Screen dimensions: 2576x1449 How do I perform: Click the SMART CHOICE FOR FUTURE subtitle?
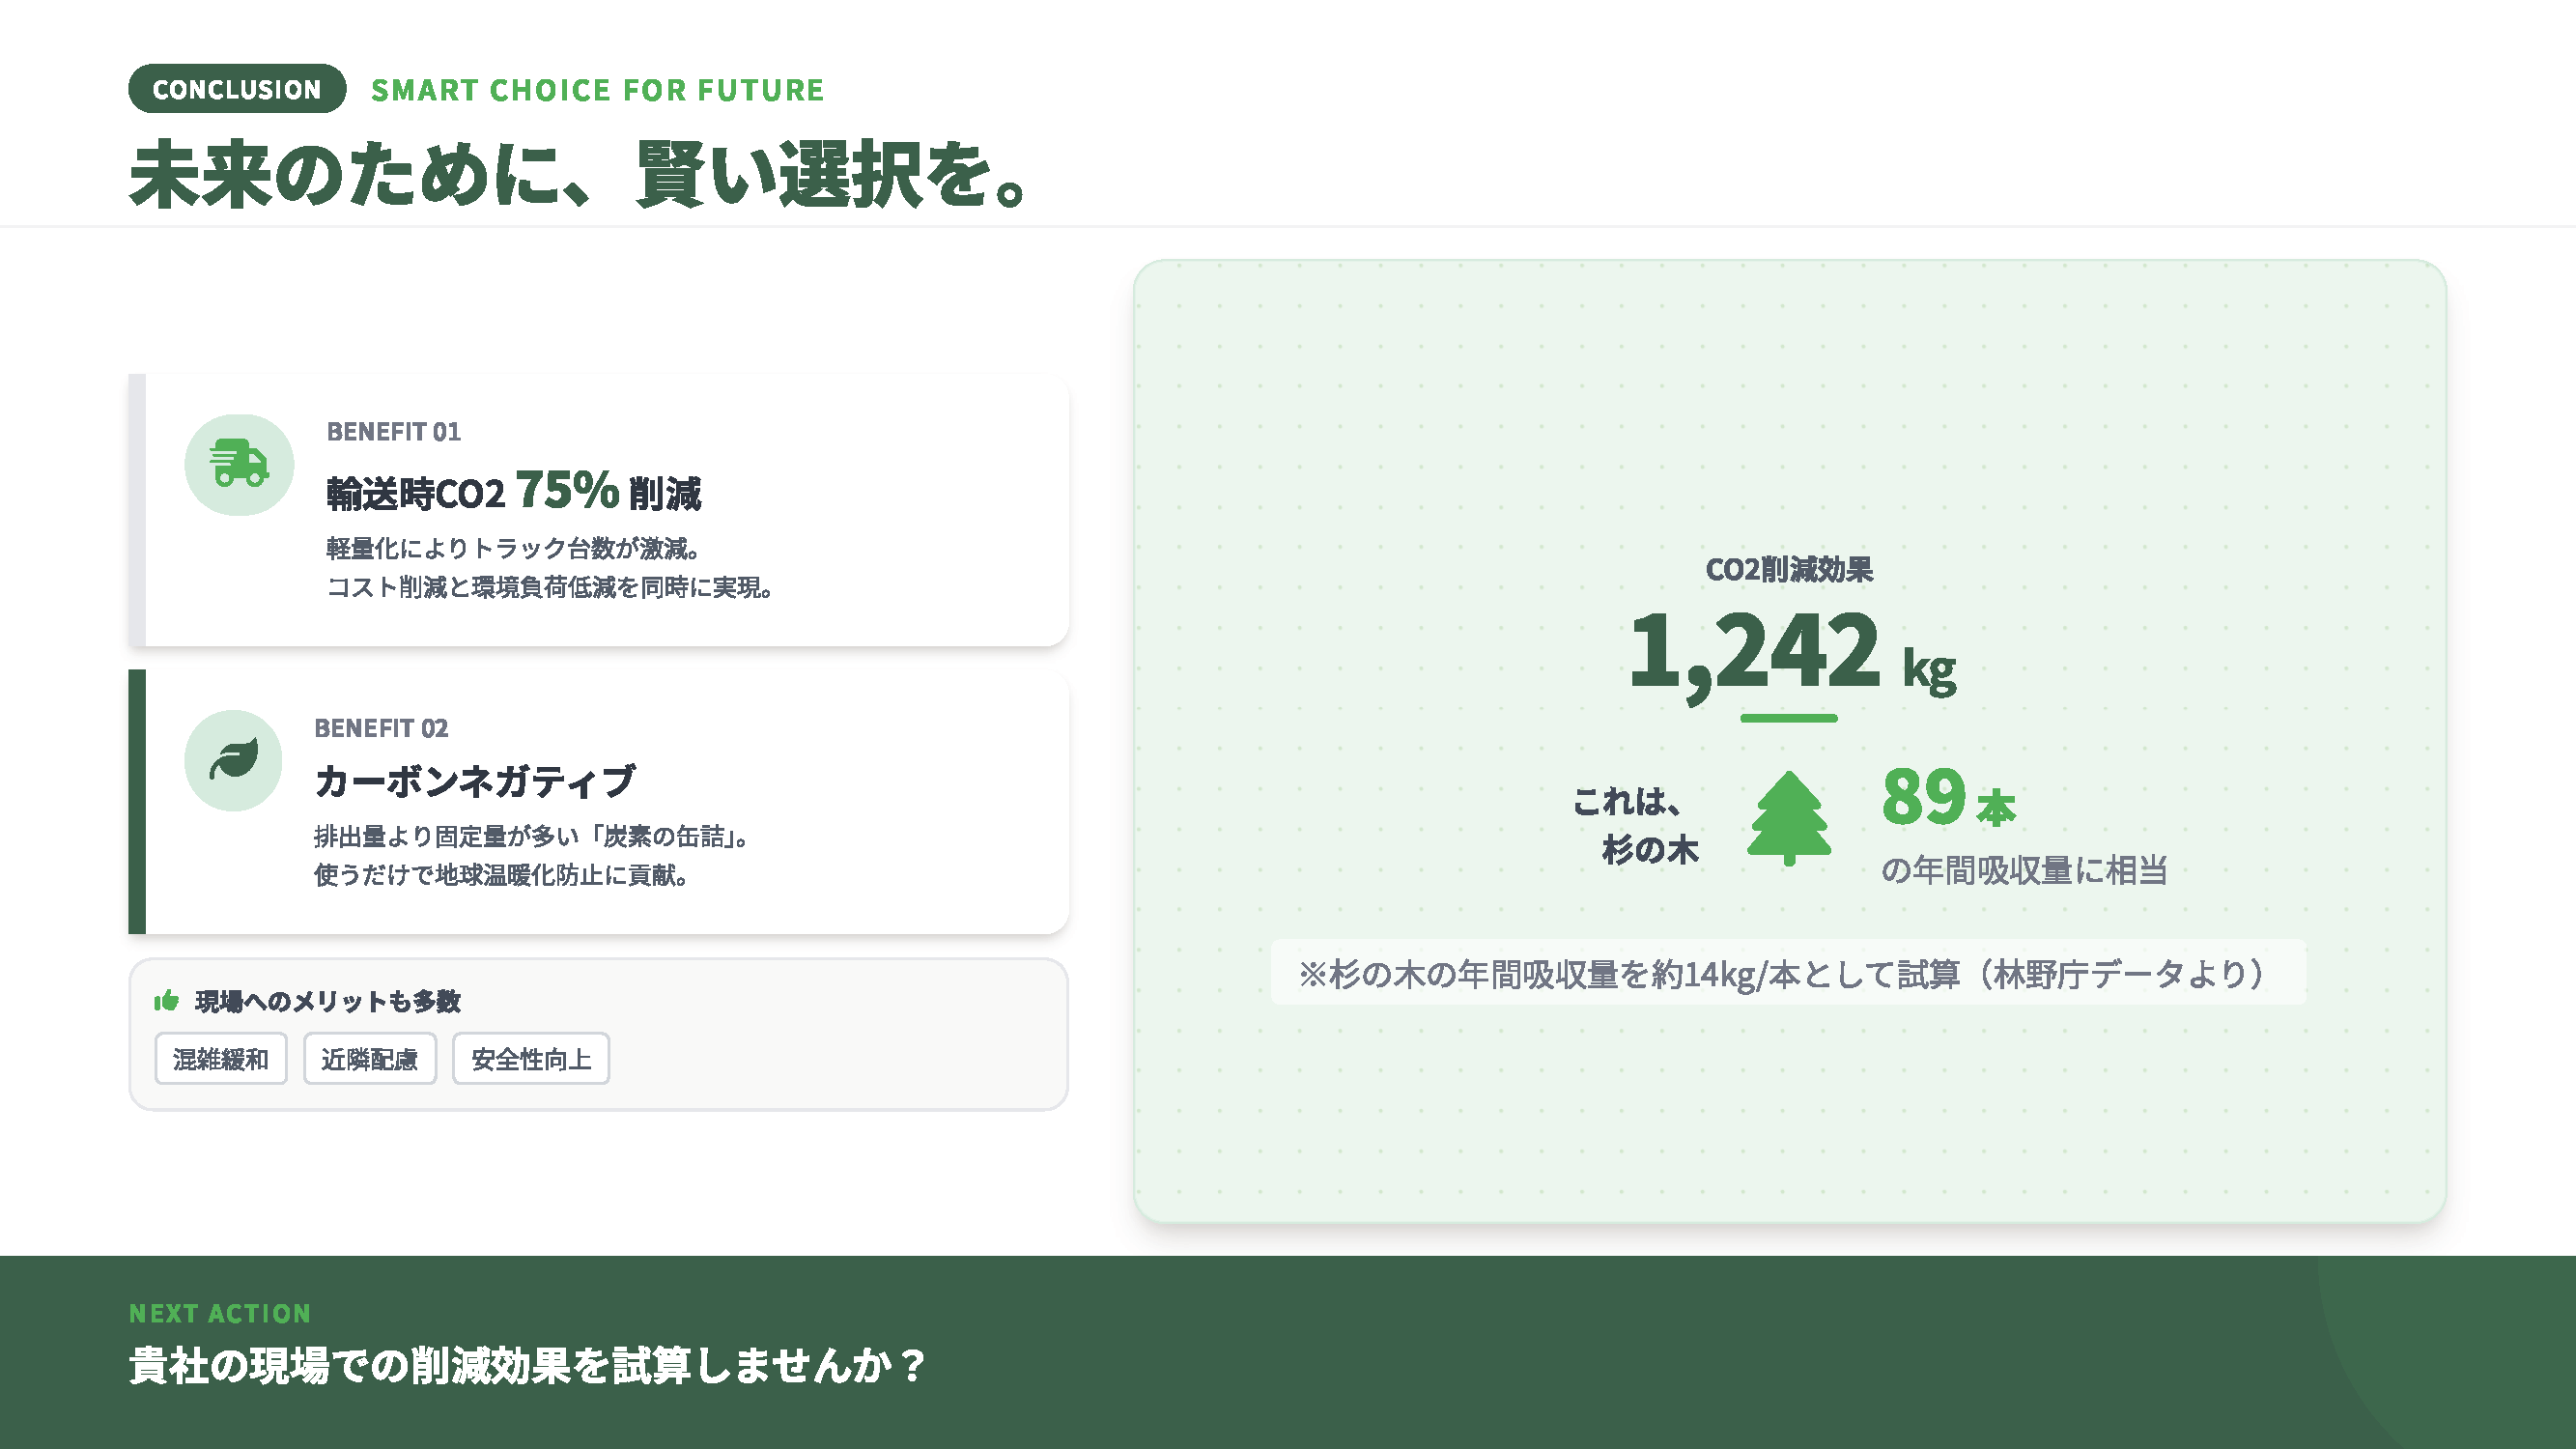point(597,90)
